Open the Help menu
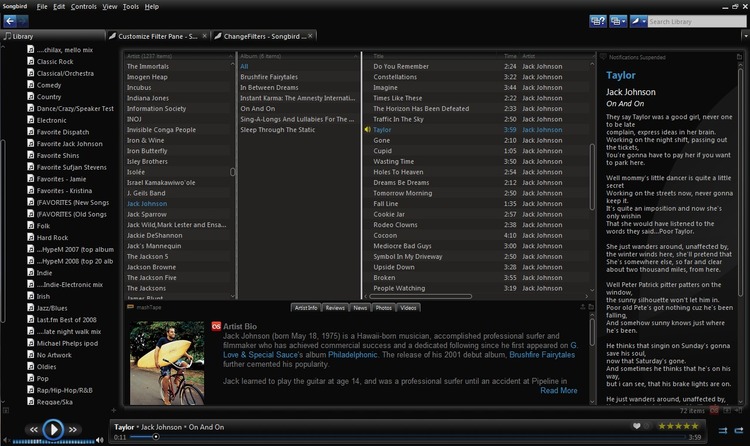 (x=152, y=7)
